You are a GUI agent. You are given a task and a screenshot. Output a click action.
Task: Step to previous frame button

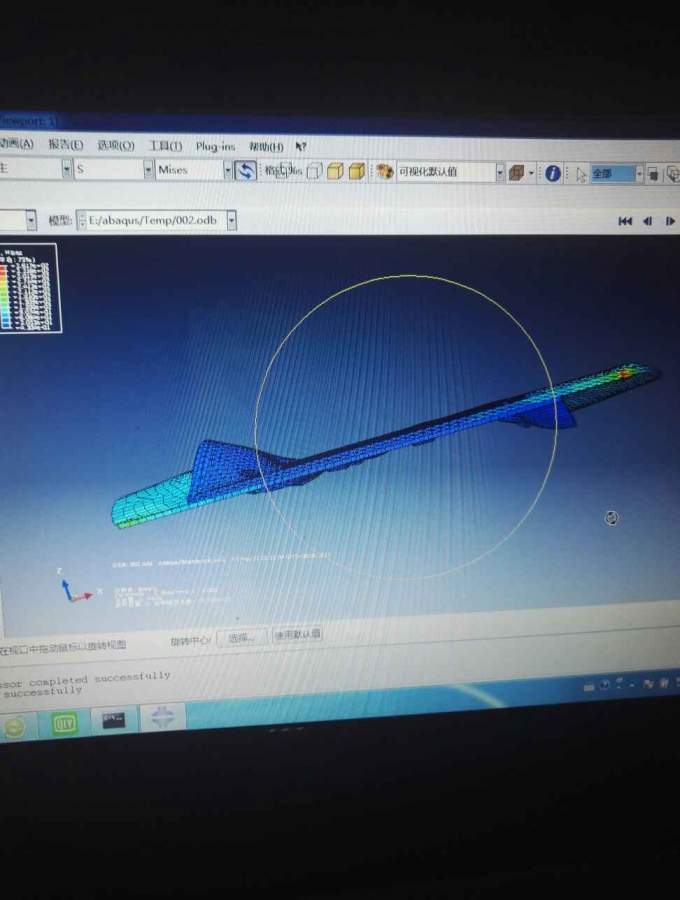(x=647, y=222)
